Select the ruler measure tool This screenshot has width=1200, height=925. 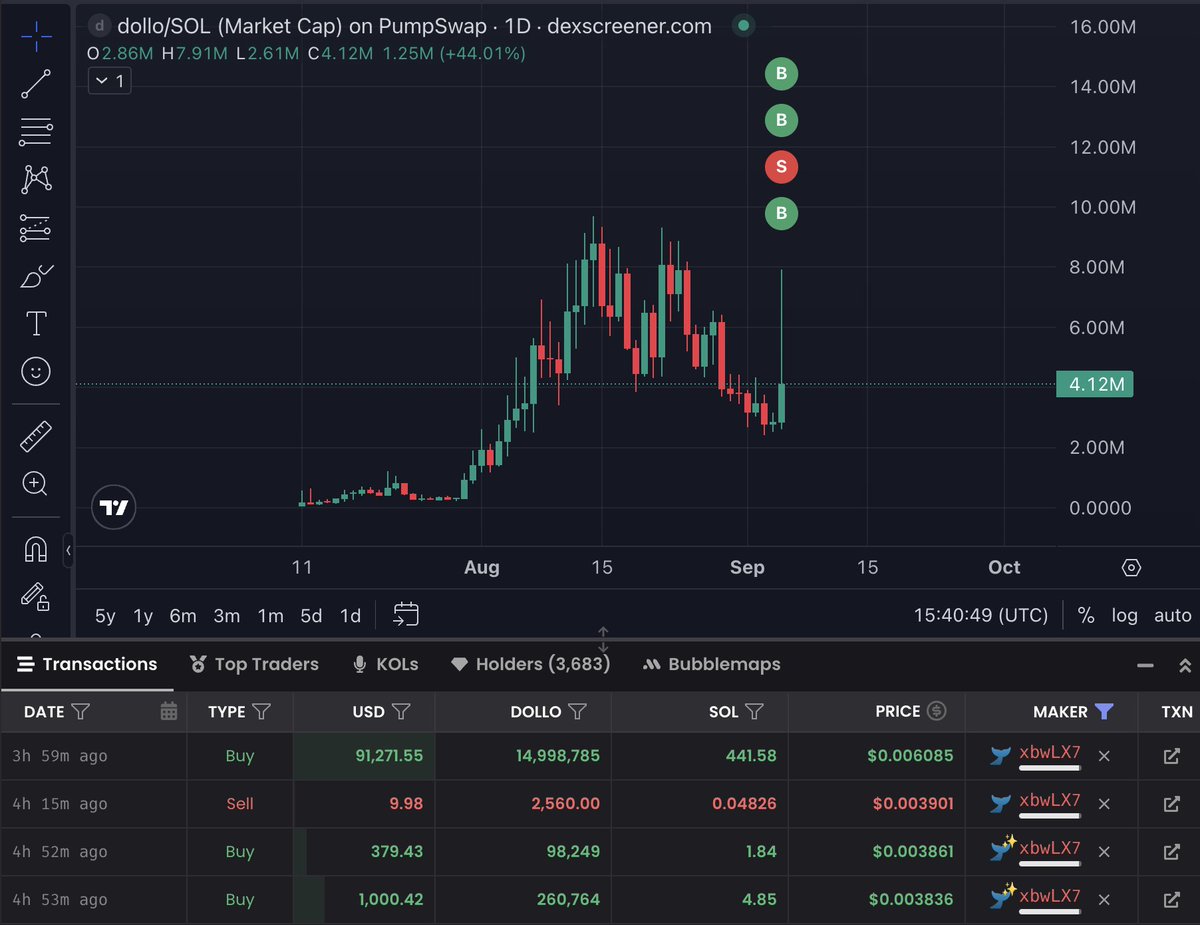[x=36, y=437]
